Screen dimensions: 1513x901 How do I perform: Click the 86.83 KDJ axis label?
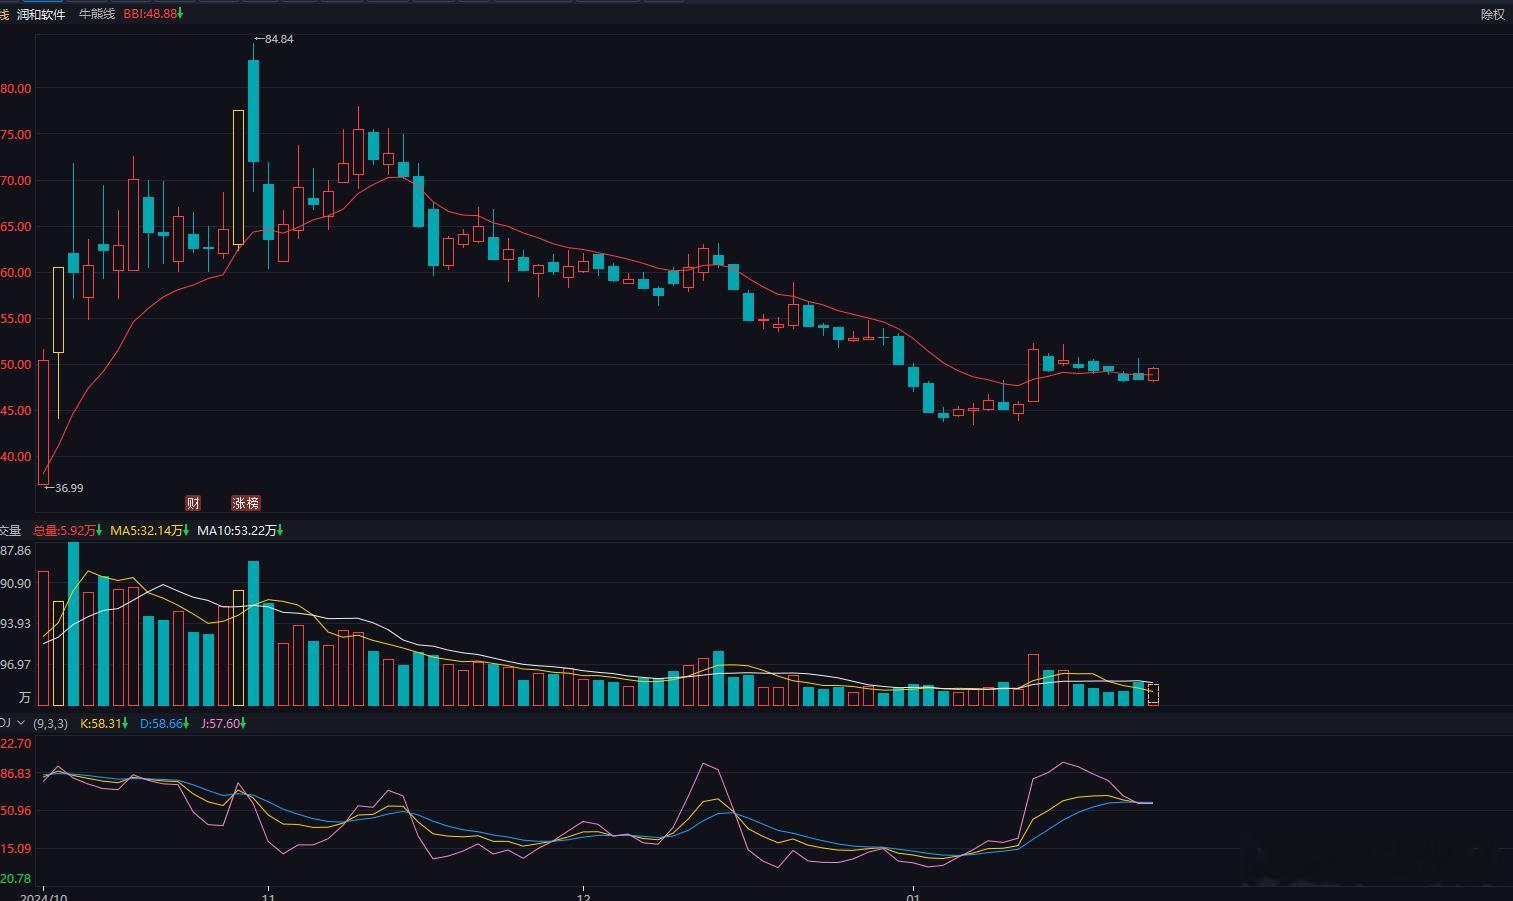16,773
